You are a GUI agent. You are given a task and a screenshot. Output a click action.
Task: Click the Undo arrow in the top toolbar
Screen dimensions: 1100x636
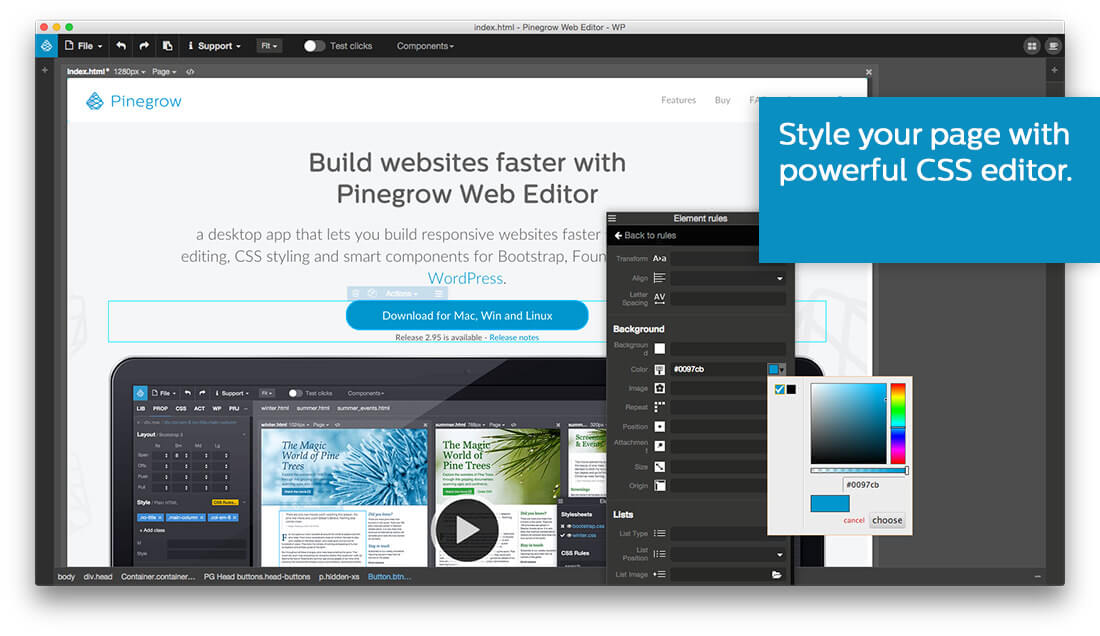click(x=121, y=46)
